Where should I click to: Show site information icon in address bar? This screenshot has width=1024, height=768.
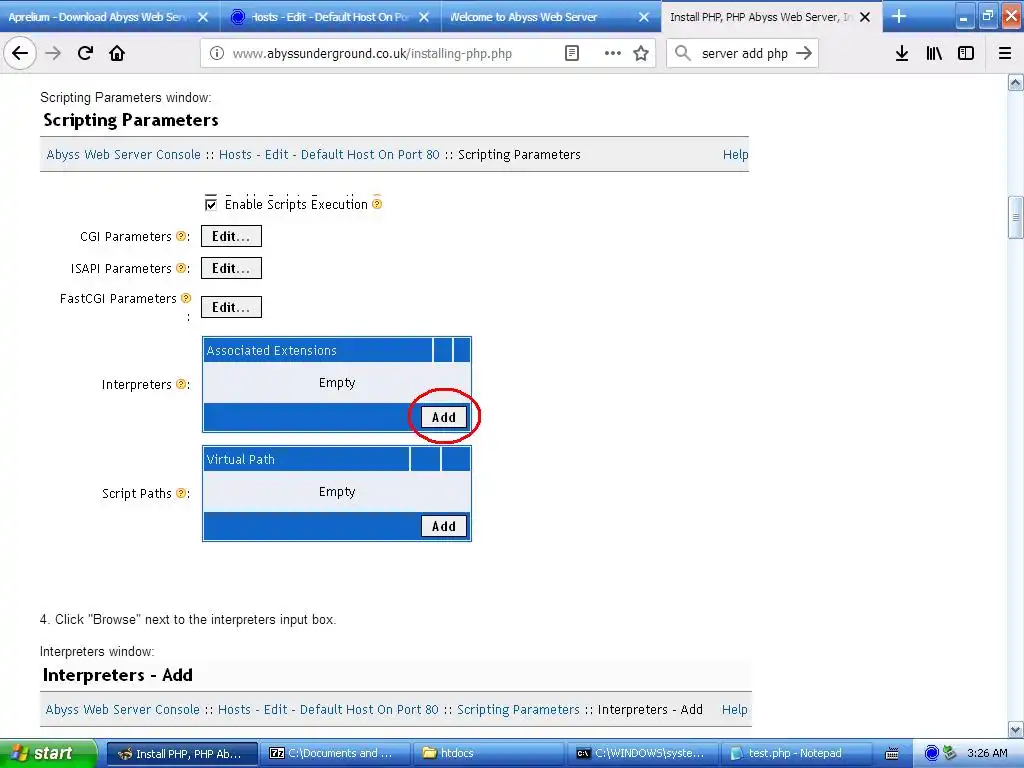tap(217, 54)
